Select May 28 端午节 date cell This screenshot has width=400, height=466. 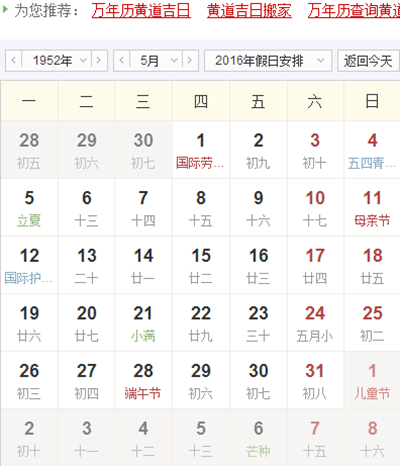coord(143,380)
